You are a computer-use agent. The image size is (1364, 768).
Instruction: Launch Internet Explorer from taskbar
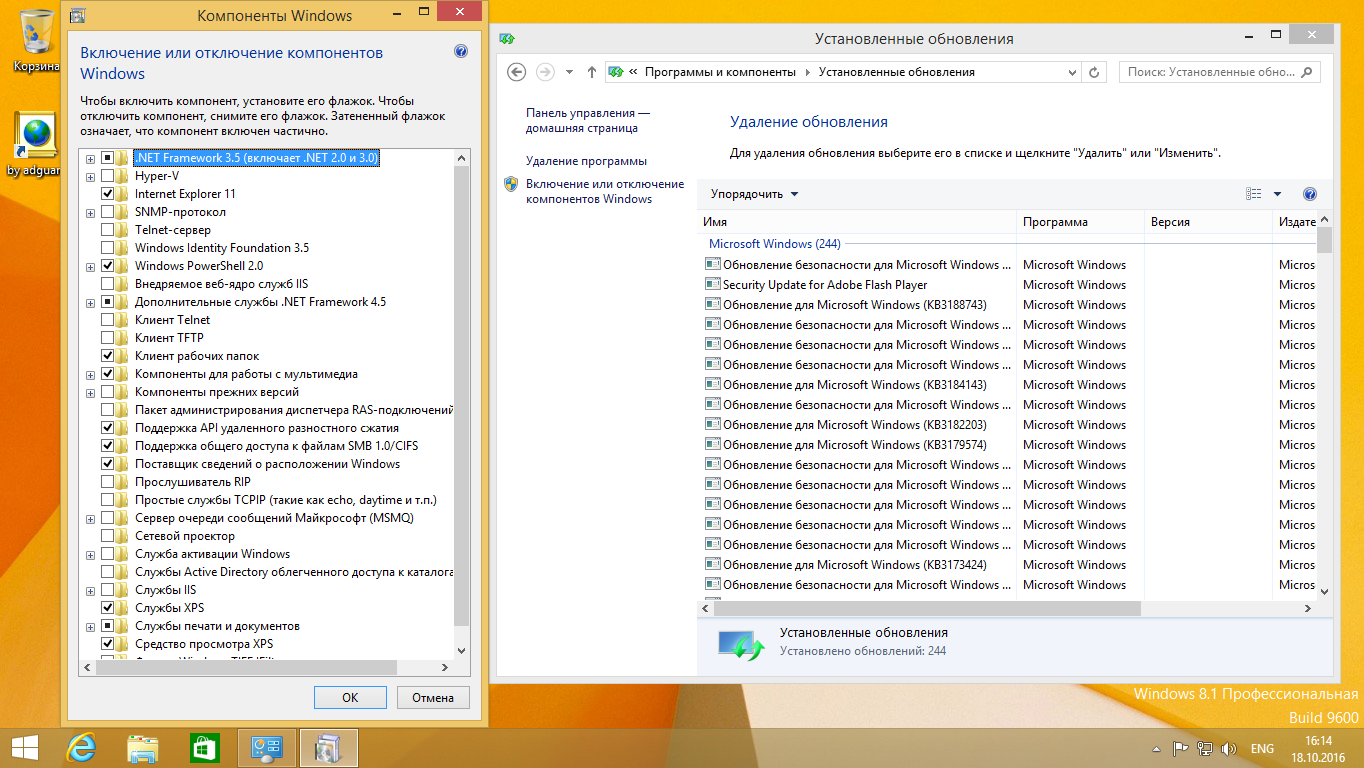(x=82, y=748)
